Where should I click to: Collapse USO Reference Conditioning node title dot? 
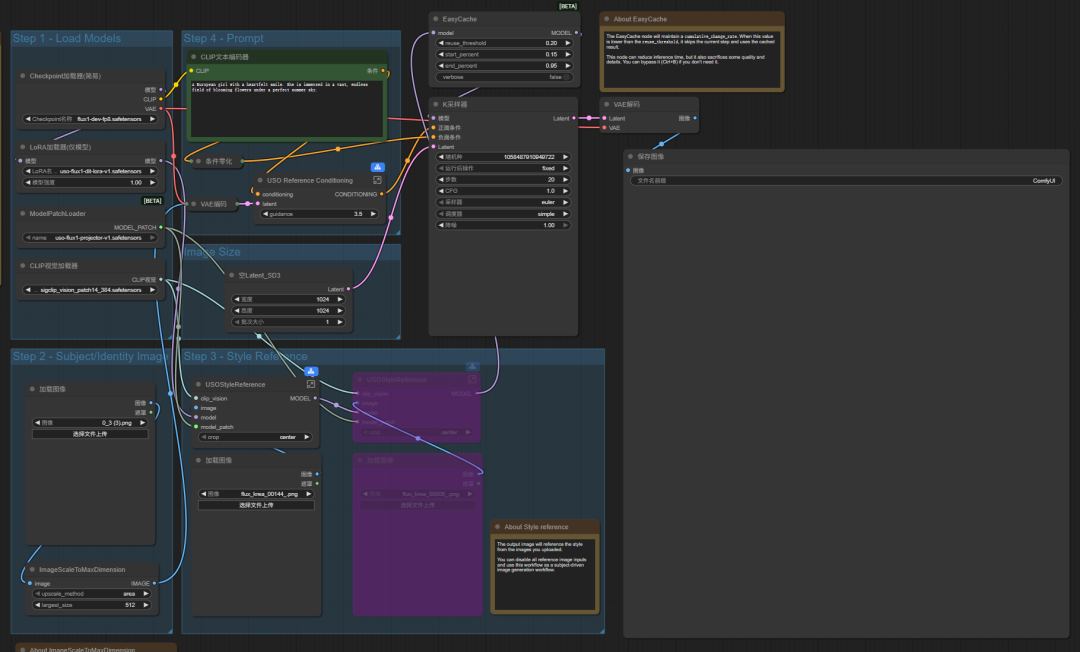point(260,180)
